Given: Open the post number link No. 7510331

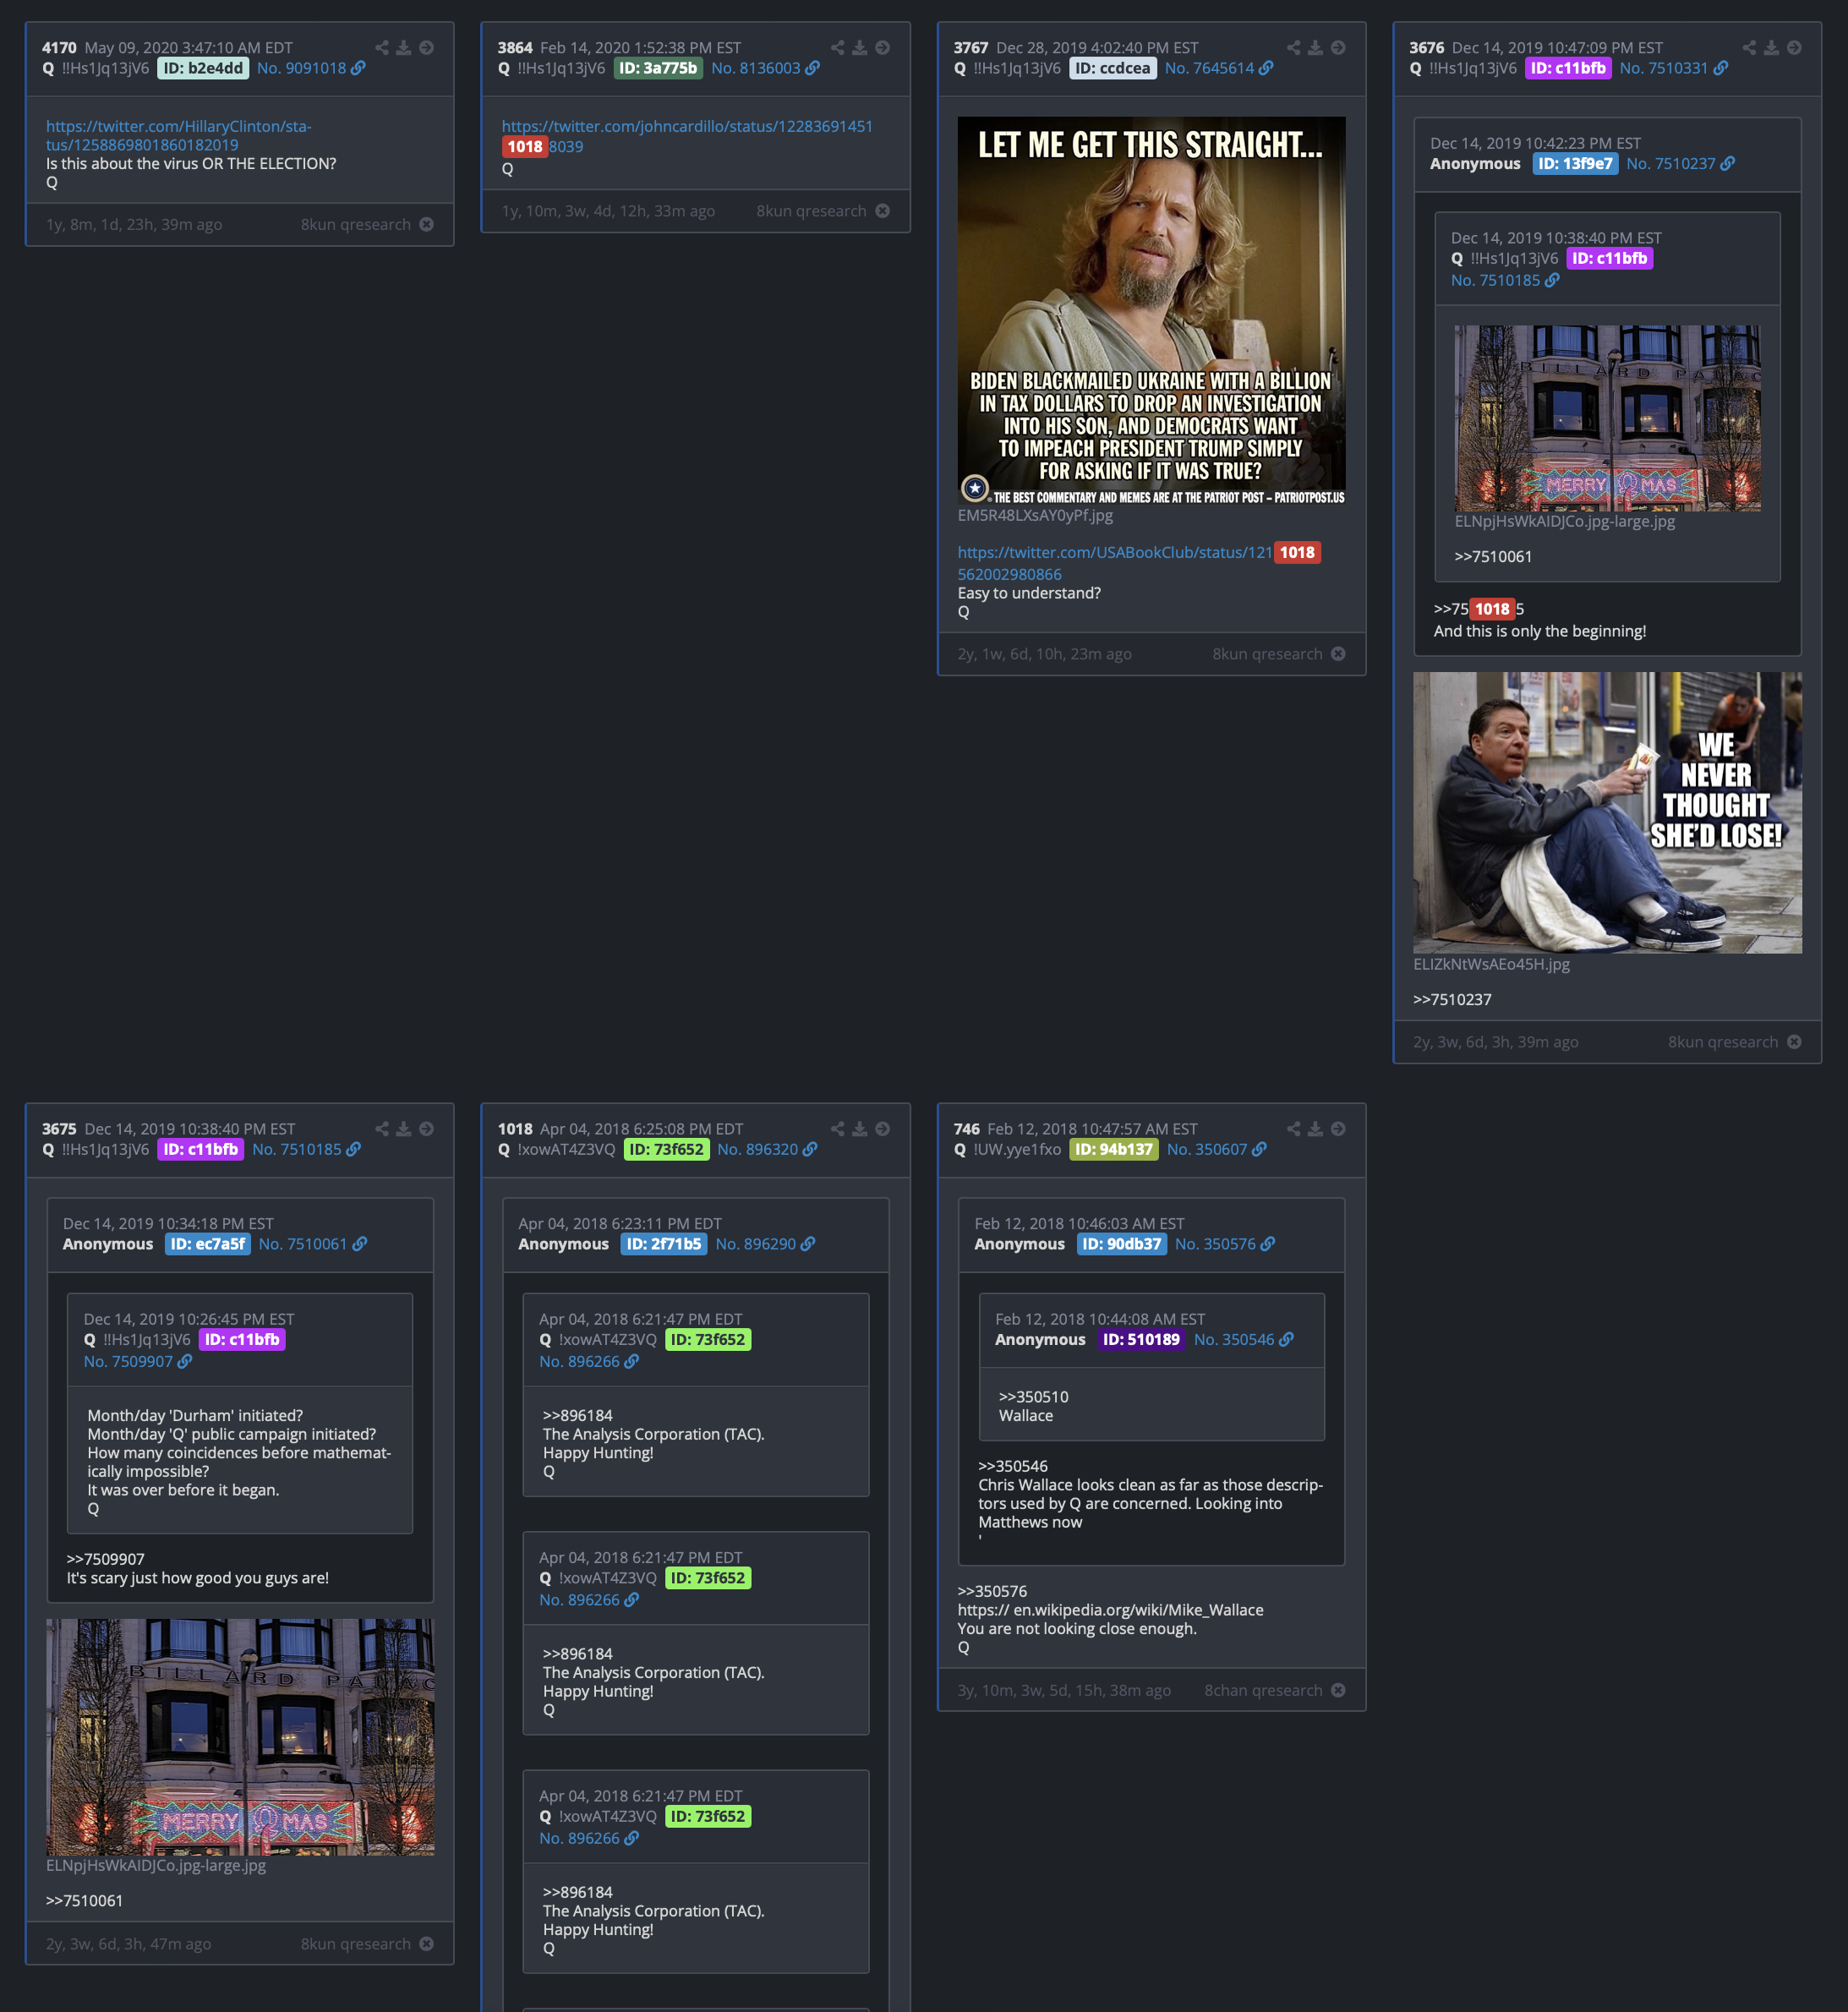Looking at the screenshot, I should pyautogui.click(x=1664, y=68).
